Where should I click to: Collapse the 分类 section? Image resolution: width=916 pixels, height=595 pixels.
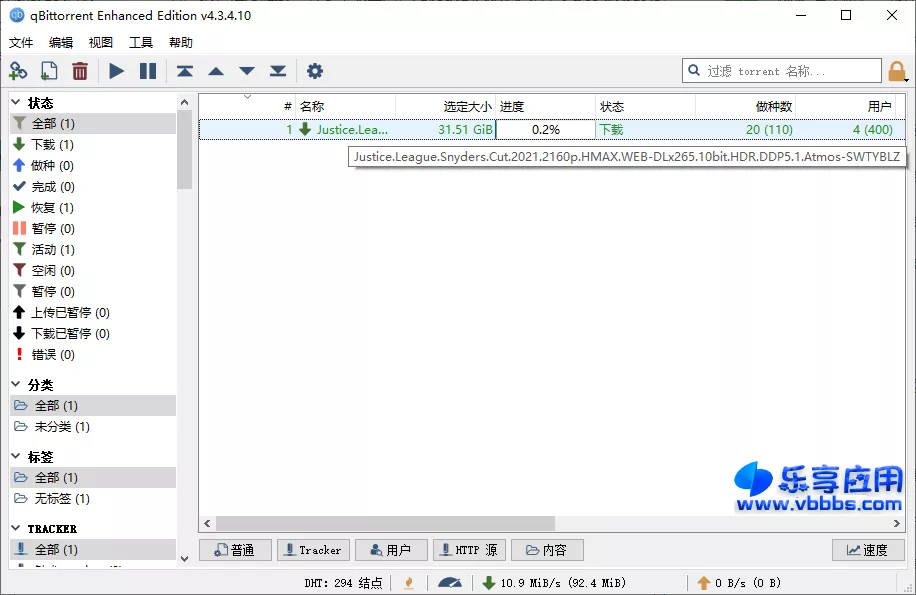coord(16,383)
